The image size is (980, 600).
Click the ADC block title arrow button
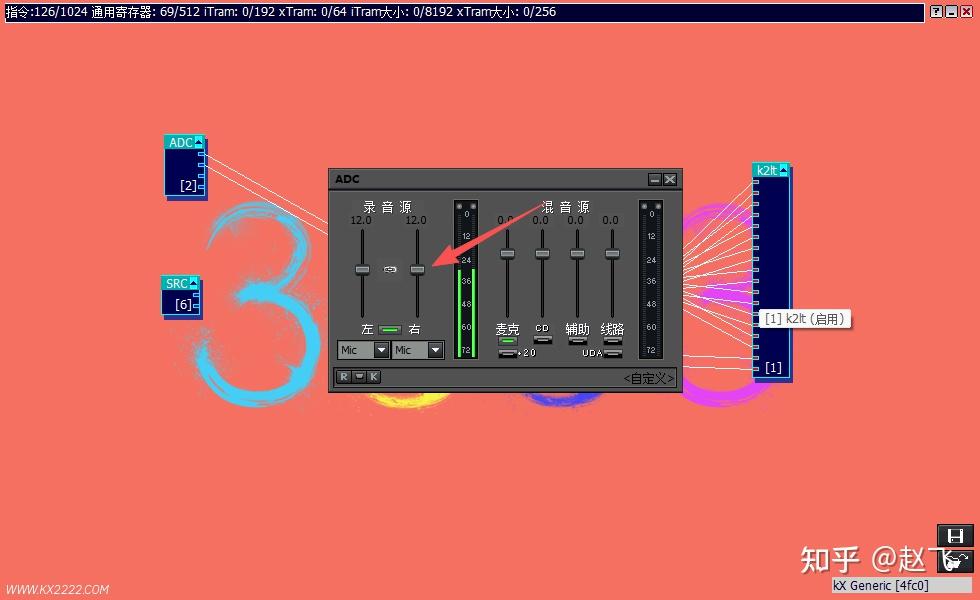[198, 142]
